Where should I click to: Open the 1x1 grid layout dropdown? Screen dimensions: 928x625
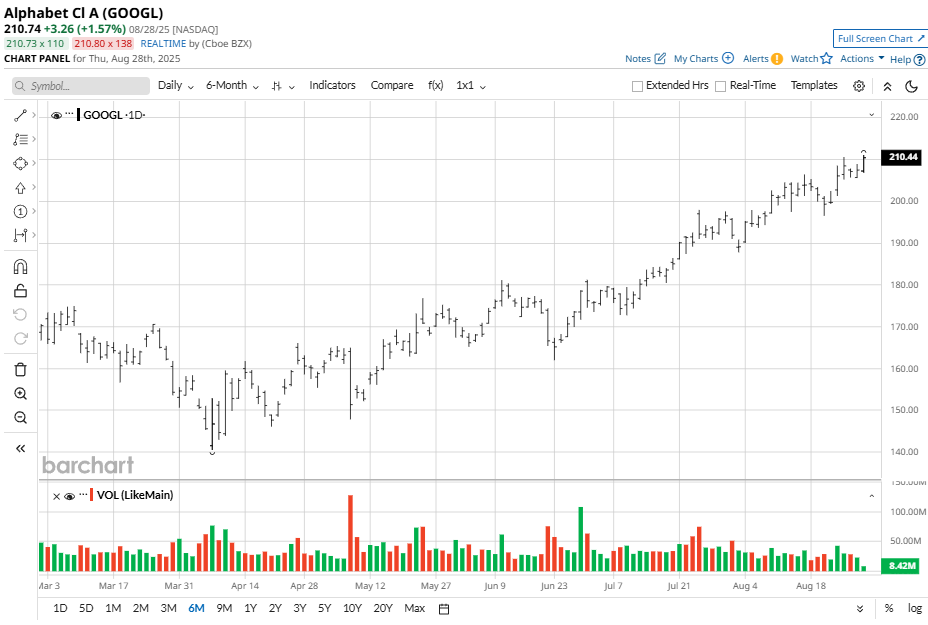(x=471, y=86)
